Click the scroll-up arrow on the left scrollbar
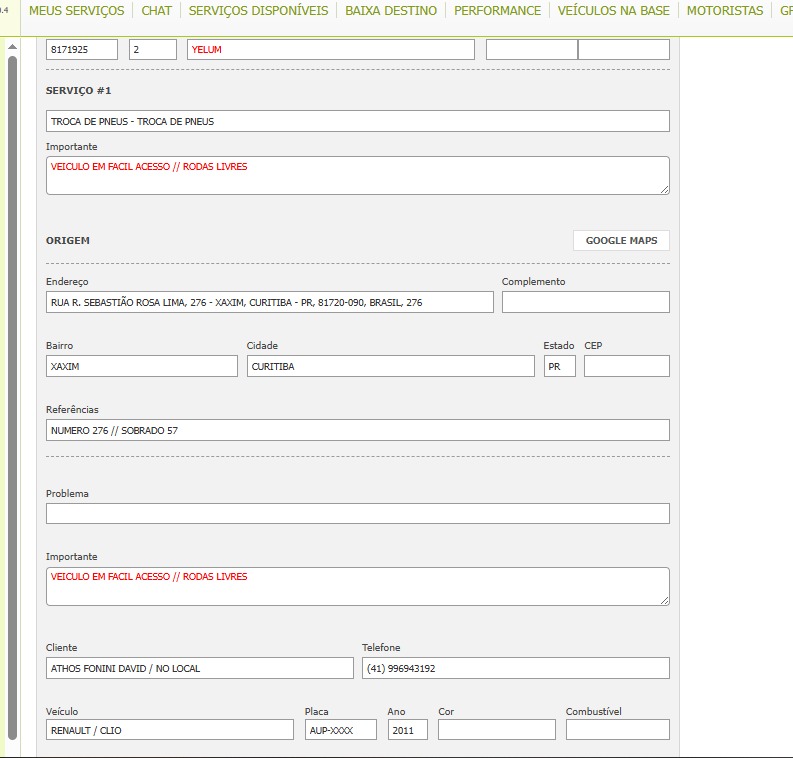This screenshot has height=758, width=793. 12,46
